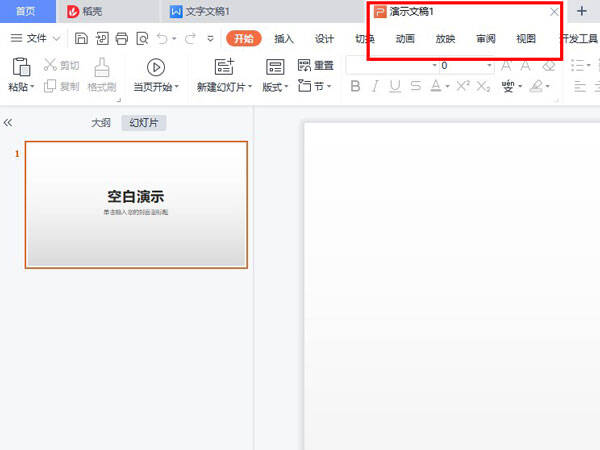
Task: Switch to the 动画 tab
Action: click(405, 39)
